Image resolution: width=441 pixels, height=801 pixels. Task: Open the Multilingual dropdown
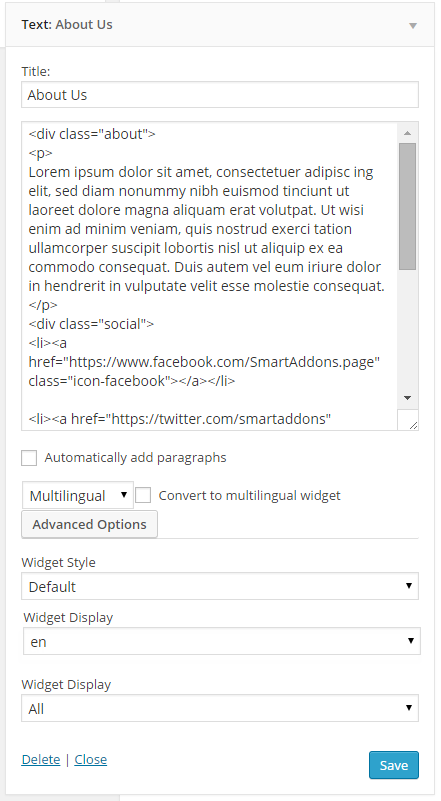point(78,496)
